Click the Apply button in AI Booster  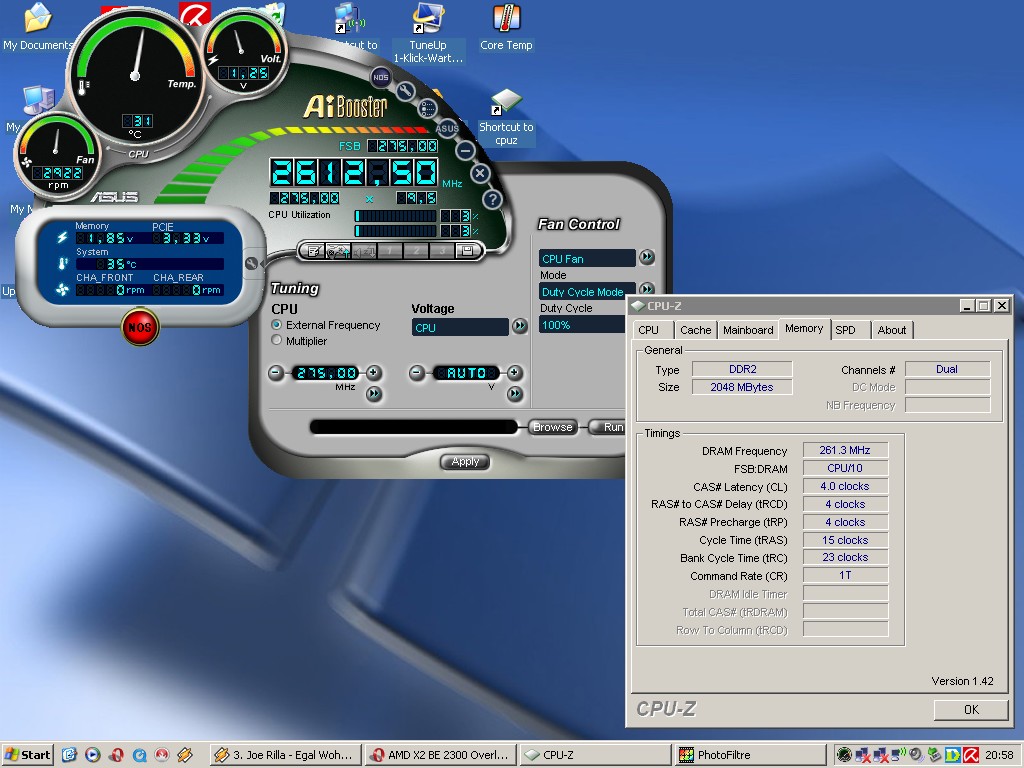(465, 462)
